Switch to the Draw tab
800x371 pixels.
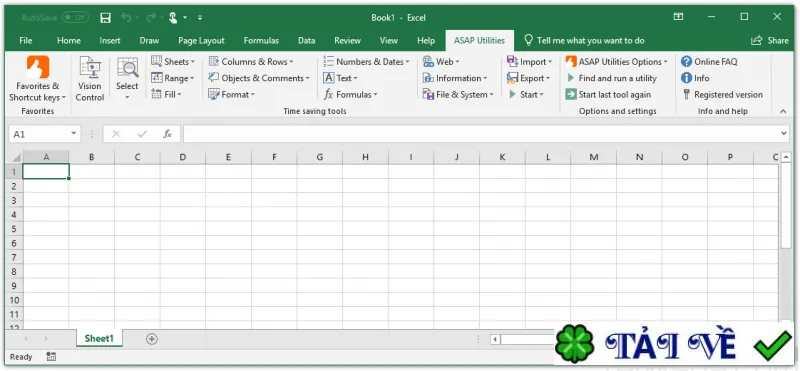pos(149,41)
